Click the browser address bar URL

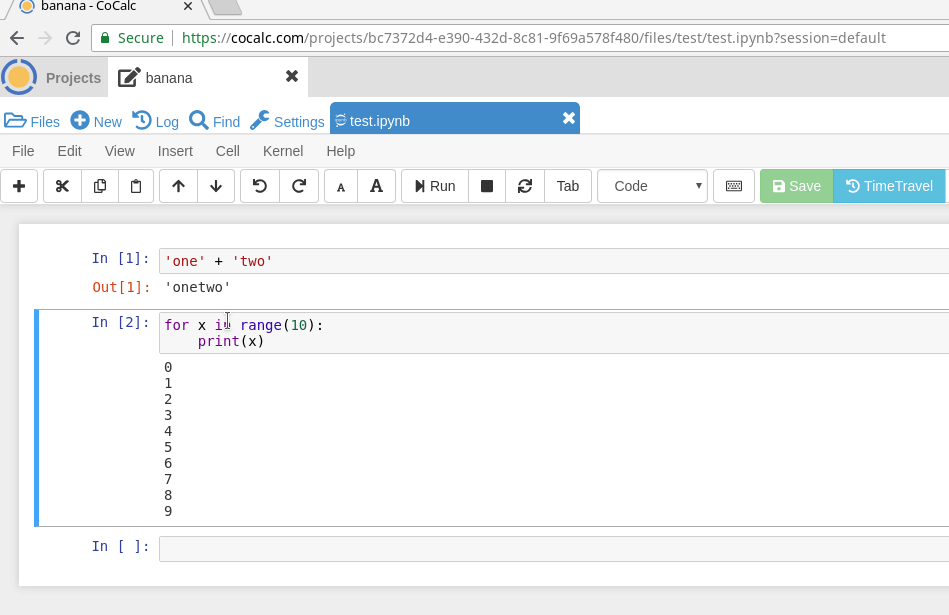(x=533, y=38)
